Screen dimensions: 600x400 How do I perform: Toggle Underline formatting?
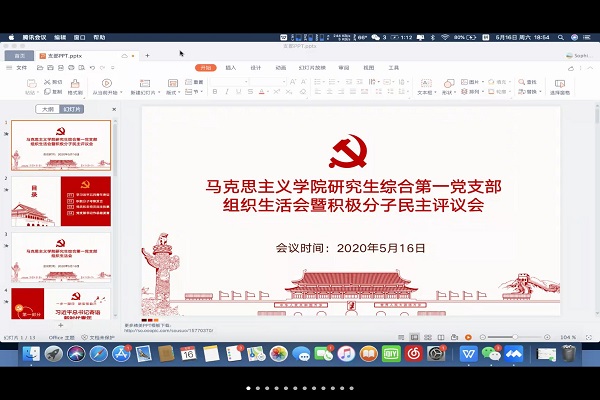coord(238,91)
